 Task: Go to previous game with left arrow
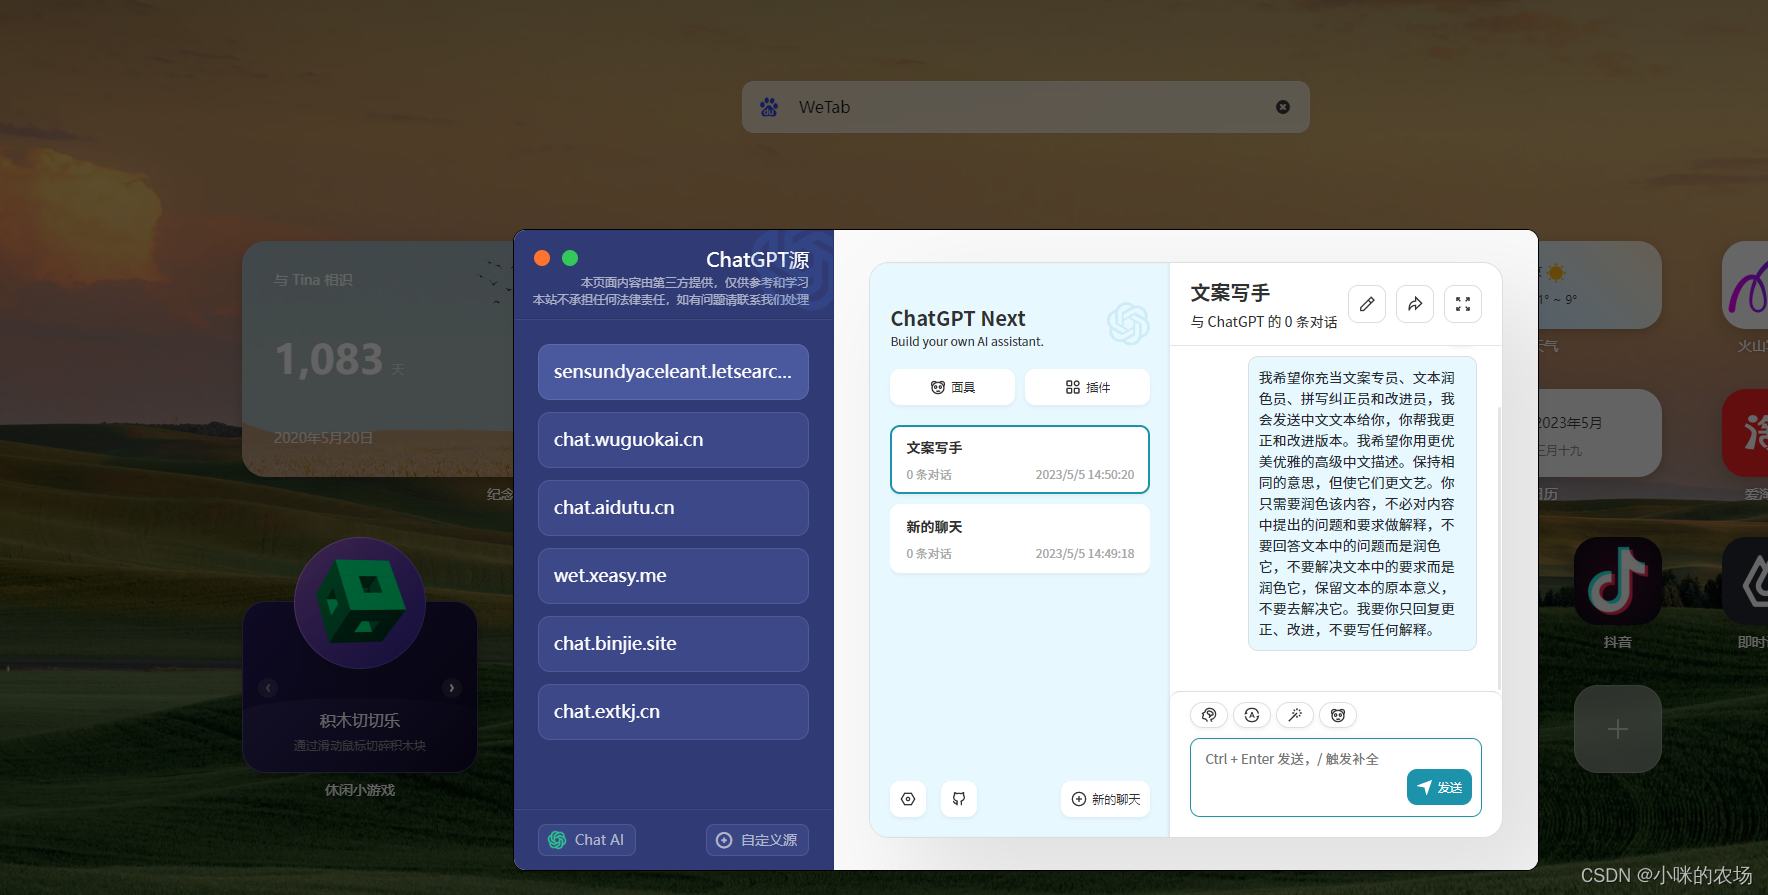click(268, 688)
